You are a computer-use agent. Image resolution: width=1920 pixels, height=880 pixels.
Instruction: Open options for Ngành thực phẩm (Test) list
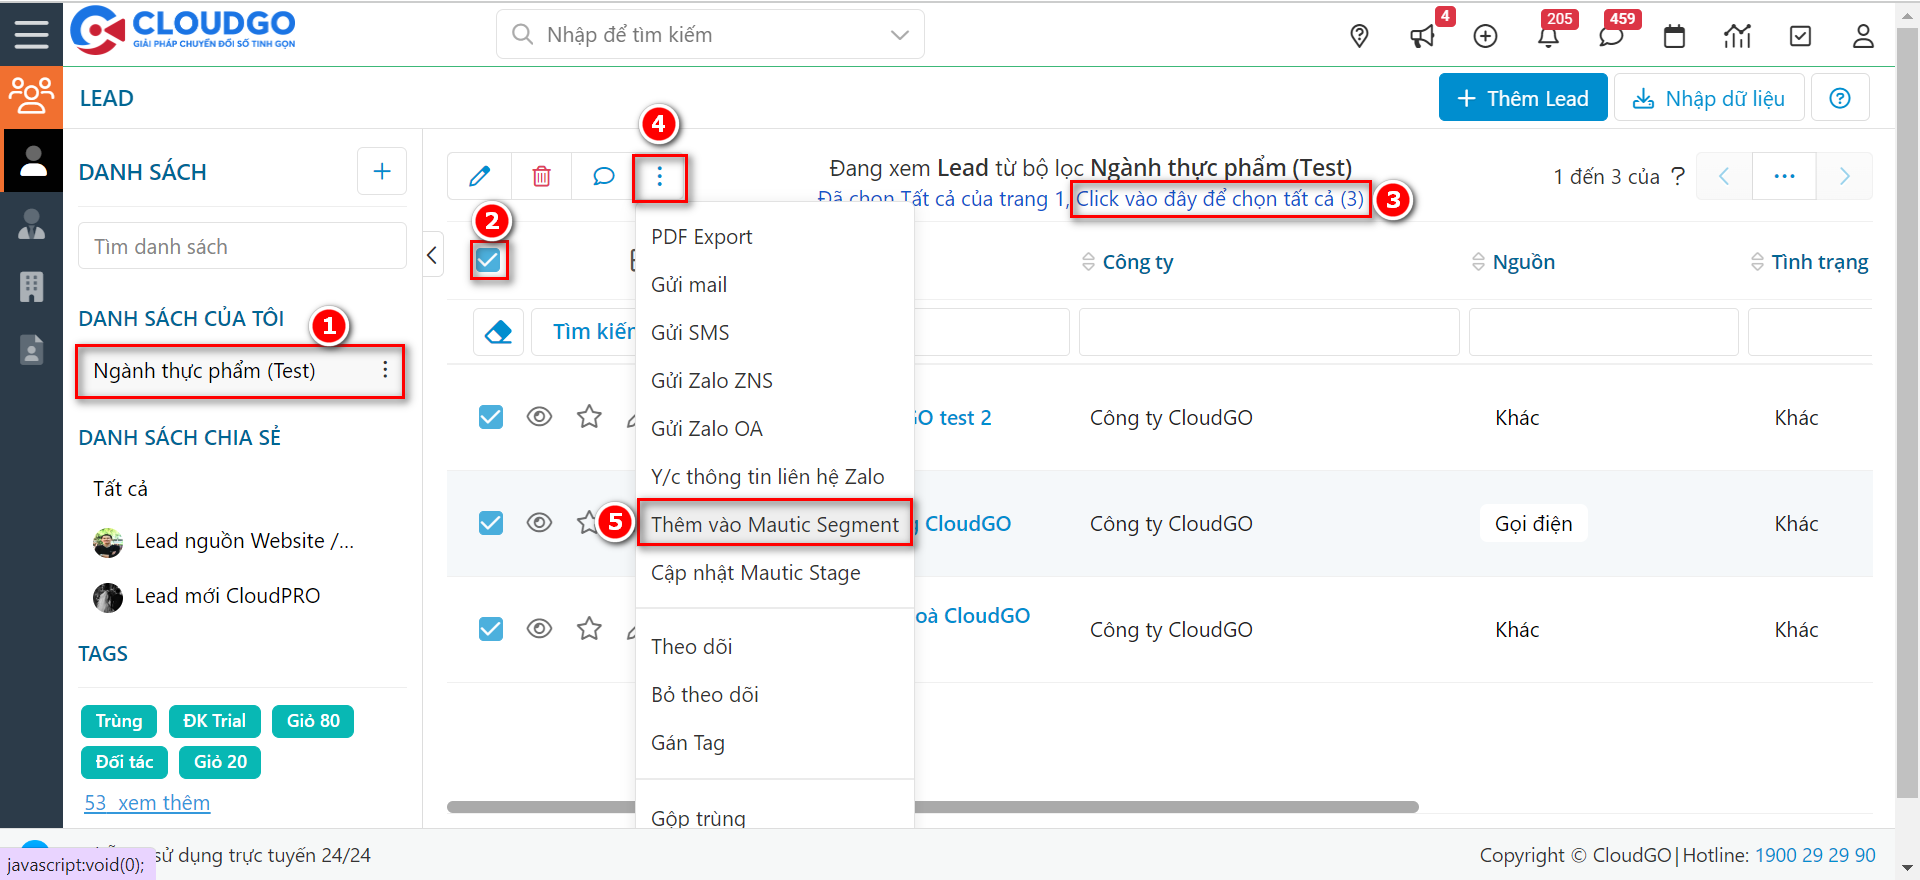pos(385,371)
